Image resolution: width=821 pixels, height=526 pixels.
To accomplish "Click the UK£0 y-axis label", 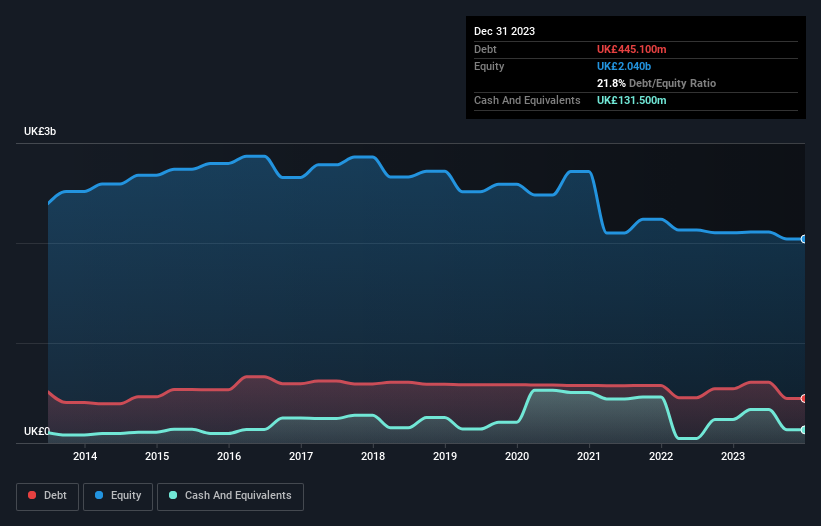I will 37,431.
